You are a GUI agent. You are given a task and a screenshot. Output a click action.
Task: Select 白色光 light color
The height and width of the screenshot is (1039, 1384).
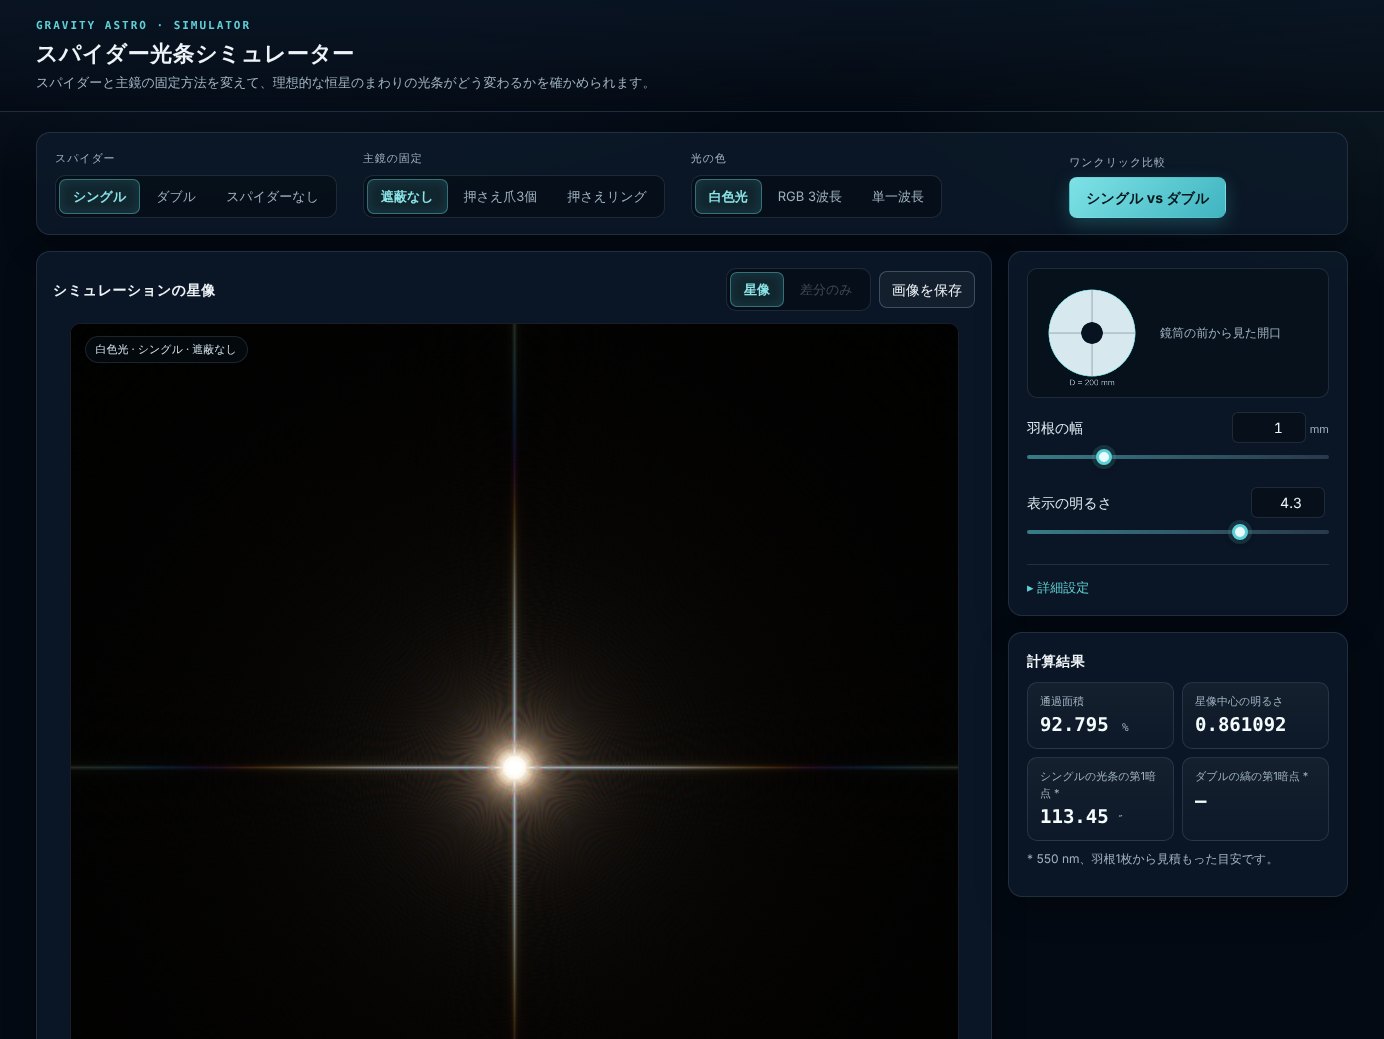[x=728, y=197]
